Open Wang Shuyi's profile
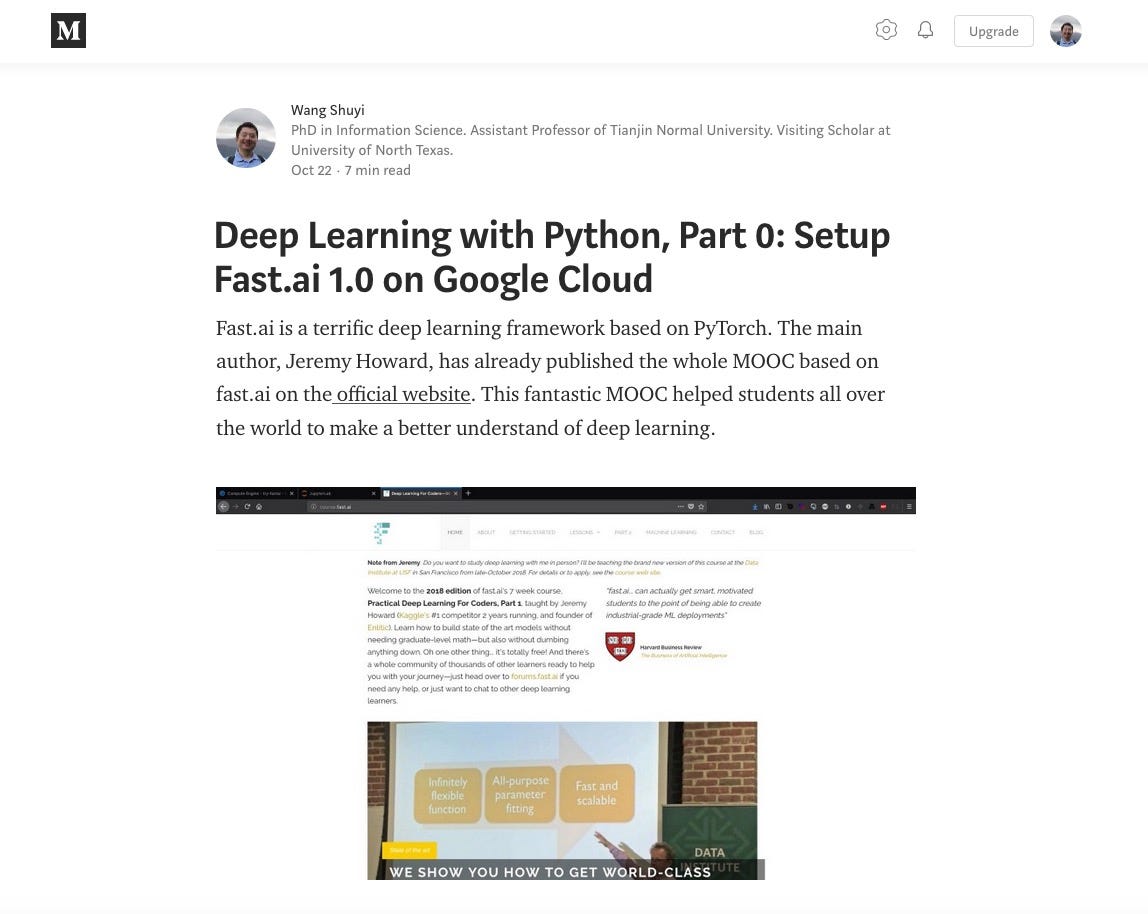This screenshot has height=914, width=1148. [x=328, y=110]
